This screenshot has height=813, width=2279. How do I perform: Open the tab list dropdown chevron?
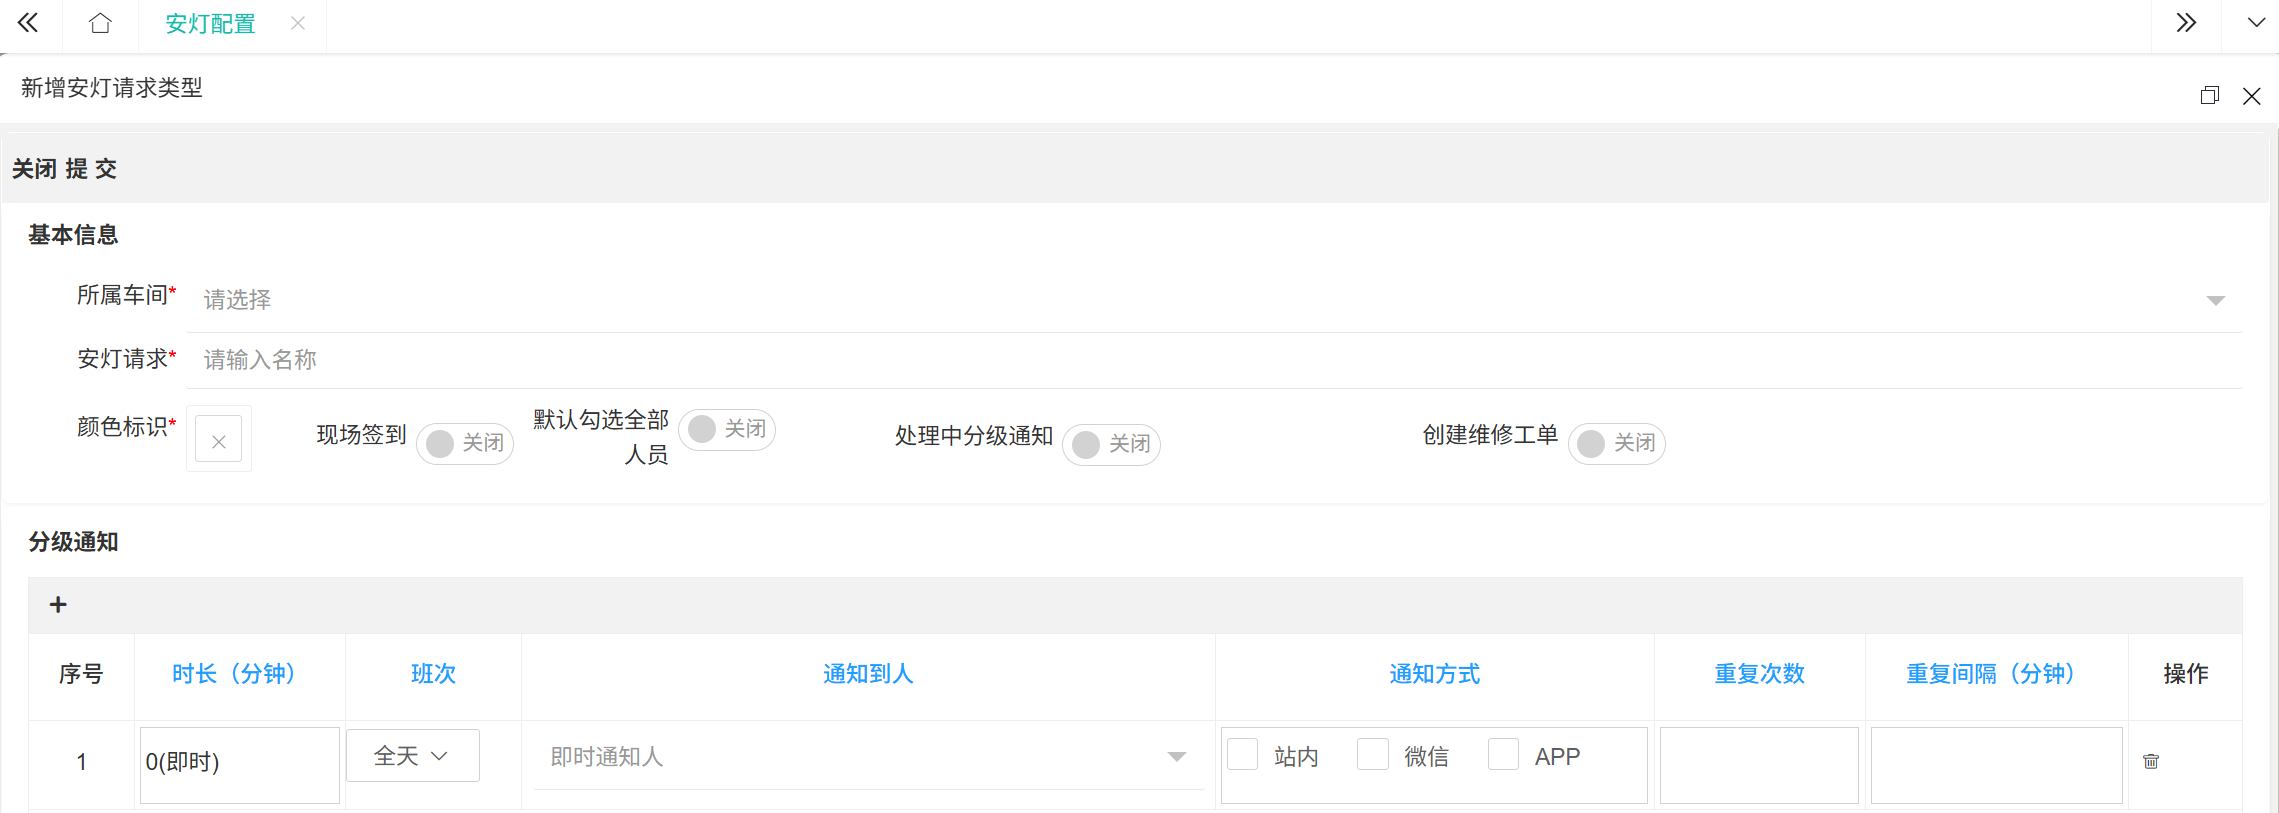click(2256, 24)
